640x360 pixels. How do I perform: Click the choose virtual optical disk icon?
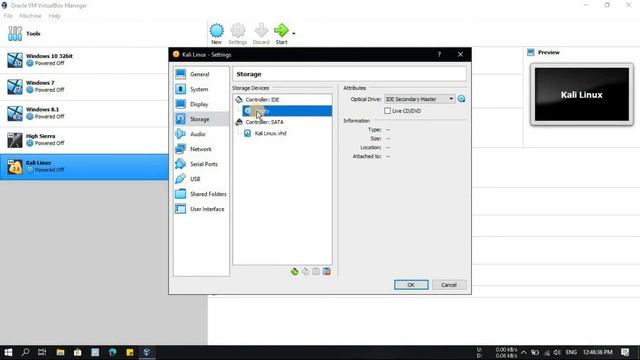coord(461,99)
